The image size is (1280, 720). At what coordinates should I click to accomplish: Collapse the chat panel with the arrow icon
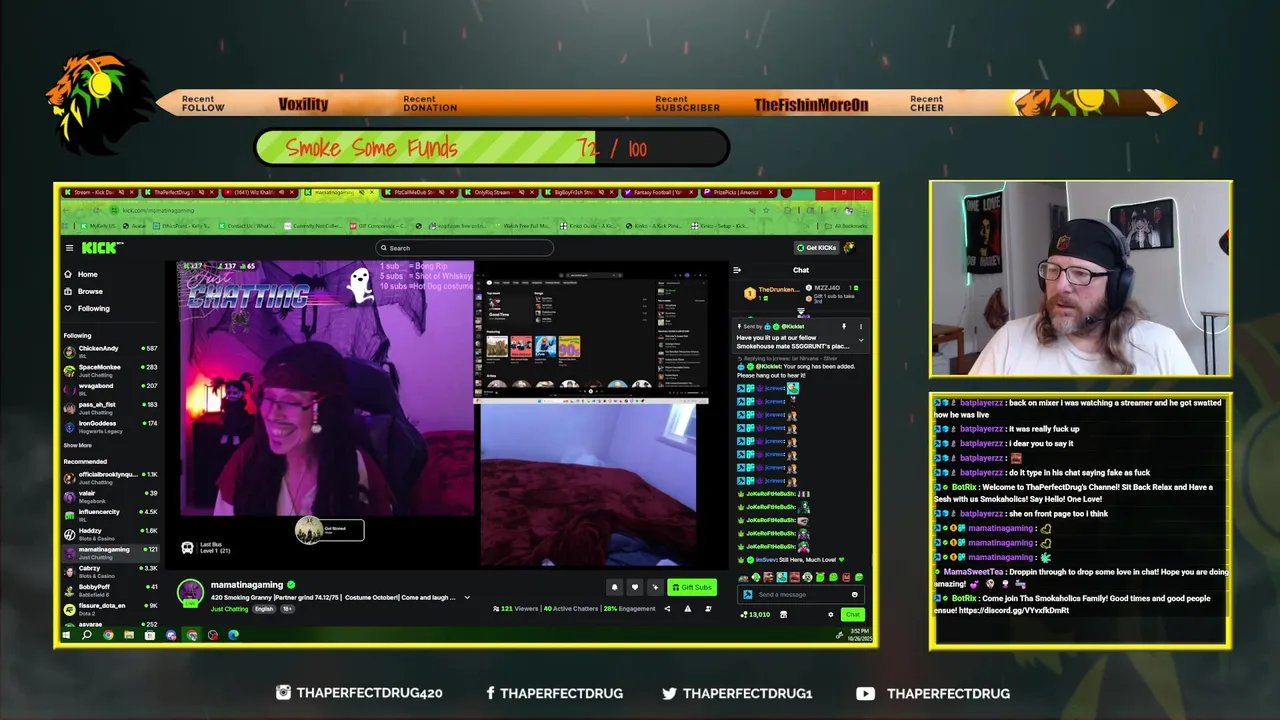737,270
